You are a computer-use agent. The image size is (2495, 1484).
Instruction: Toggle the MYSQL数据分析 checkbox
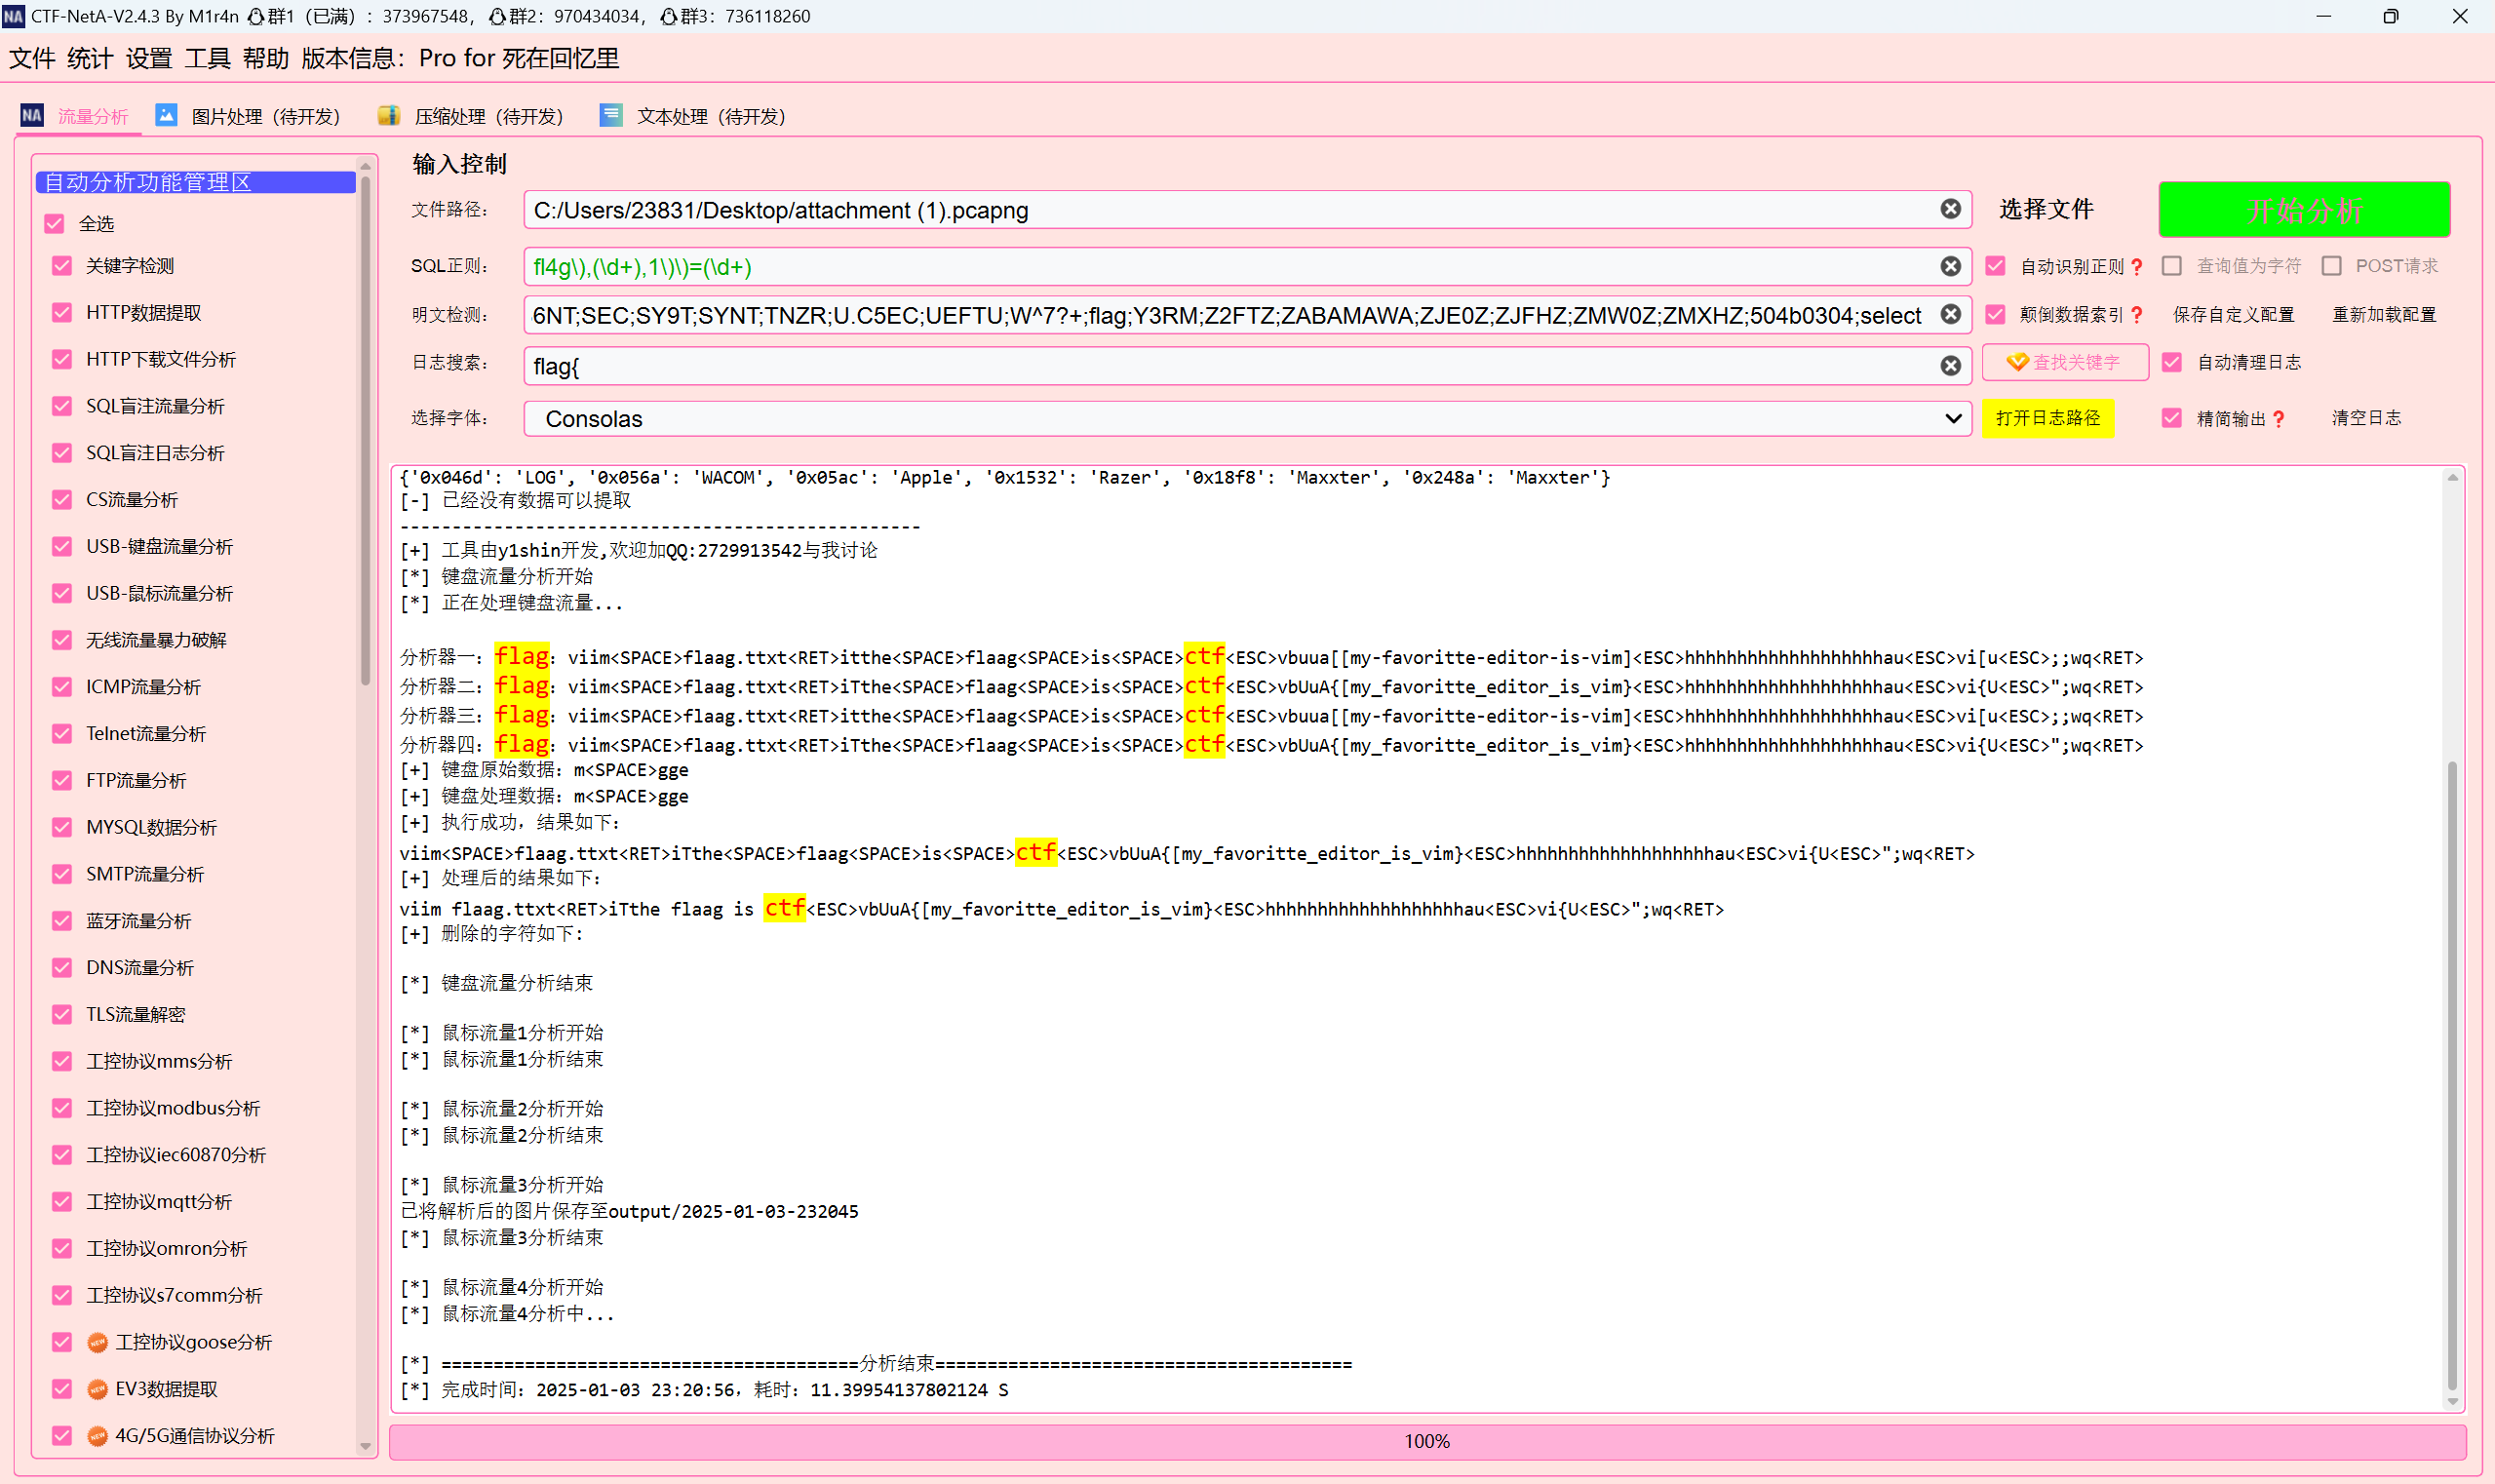[62, 827]
